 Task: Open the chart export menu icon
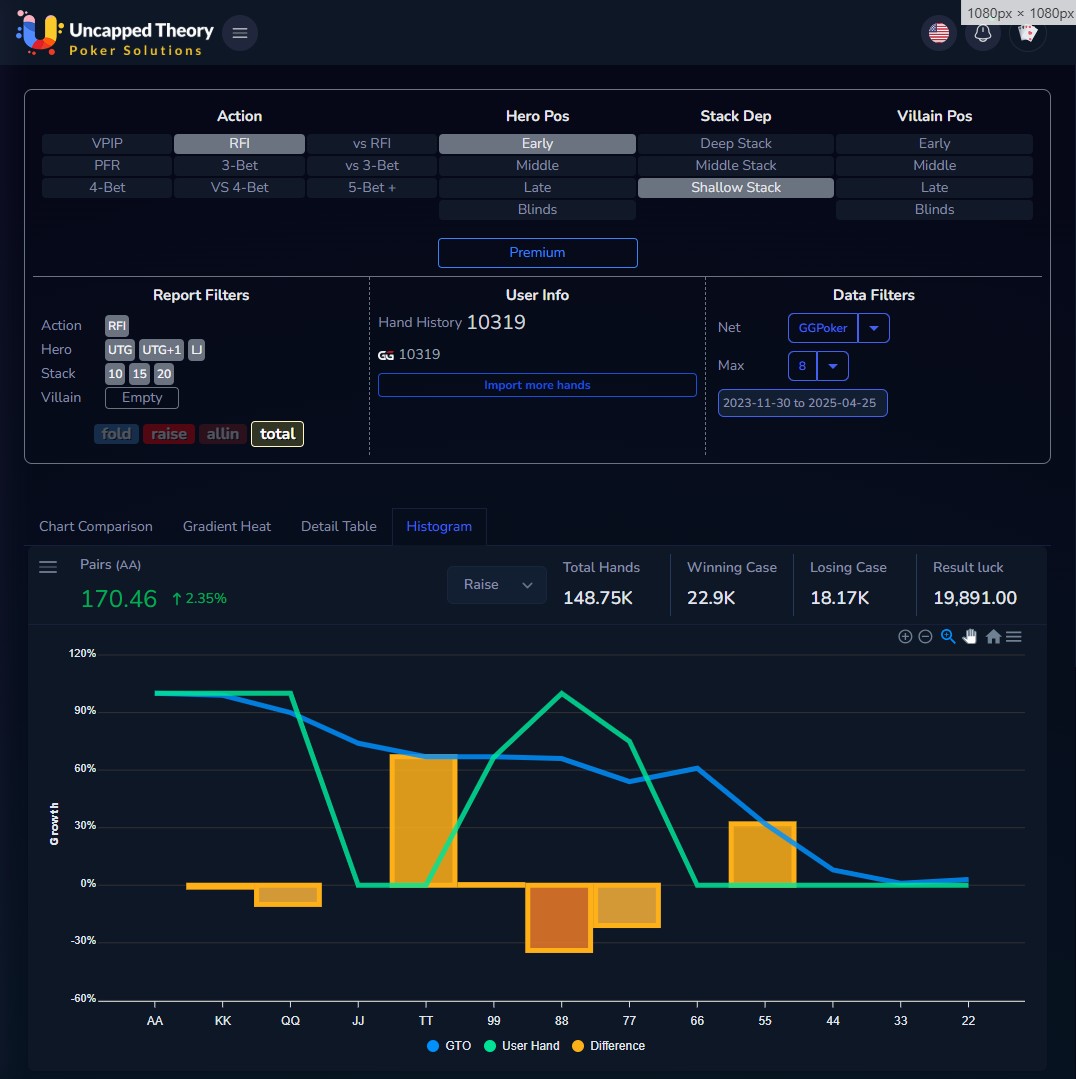[1014, 637]
